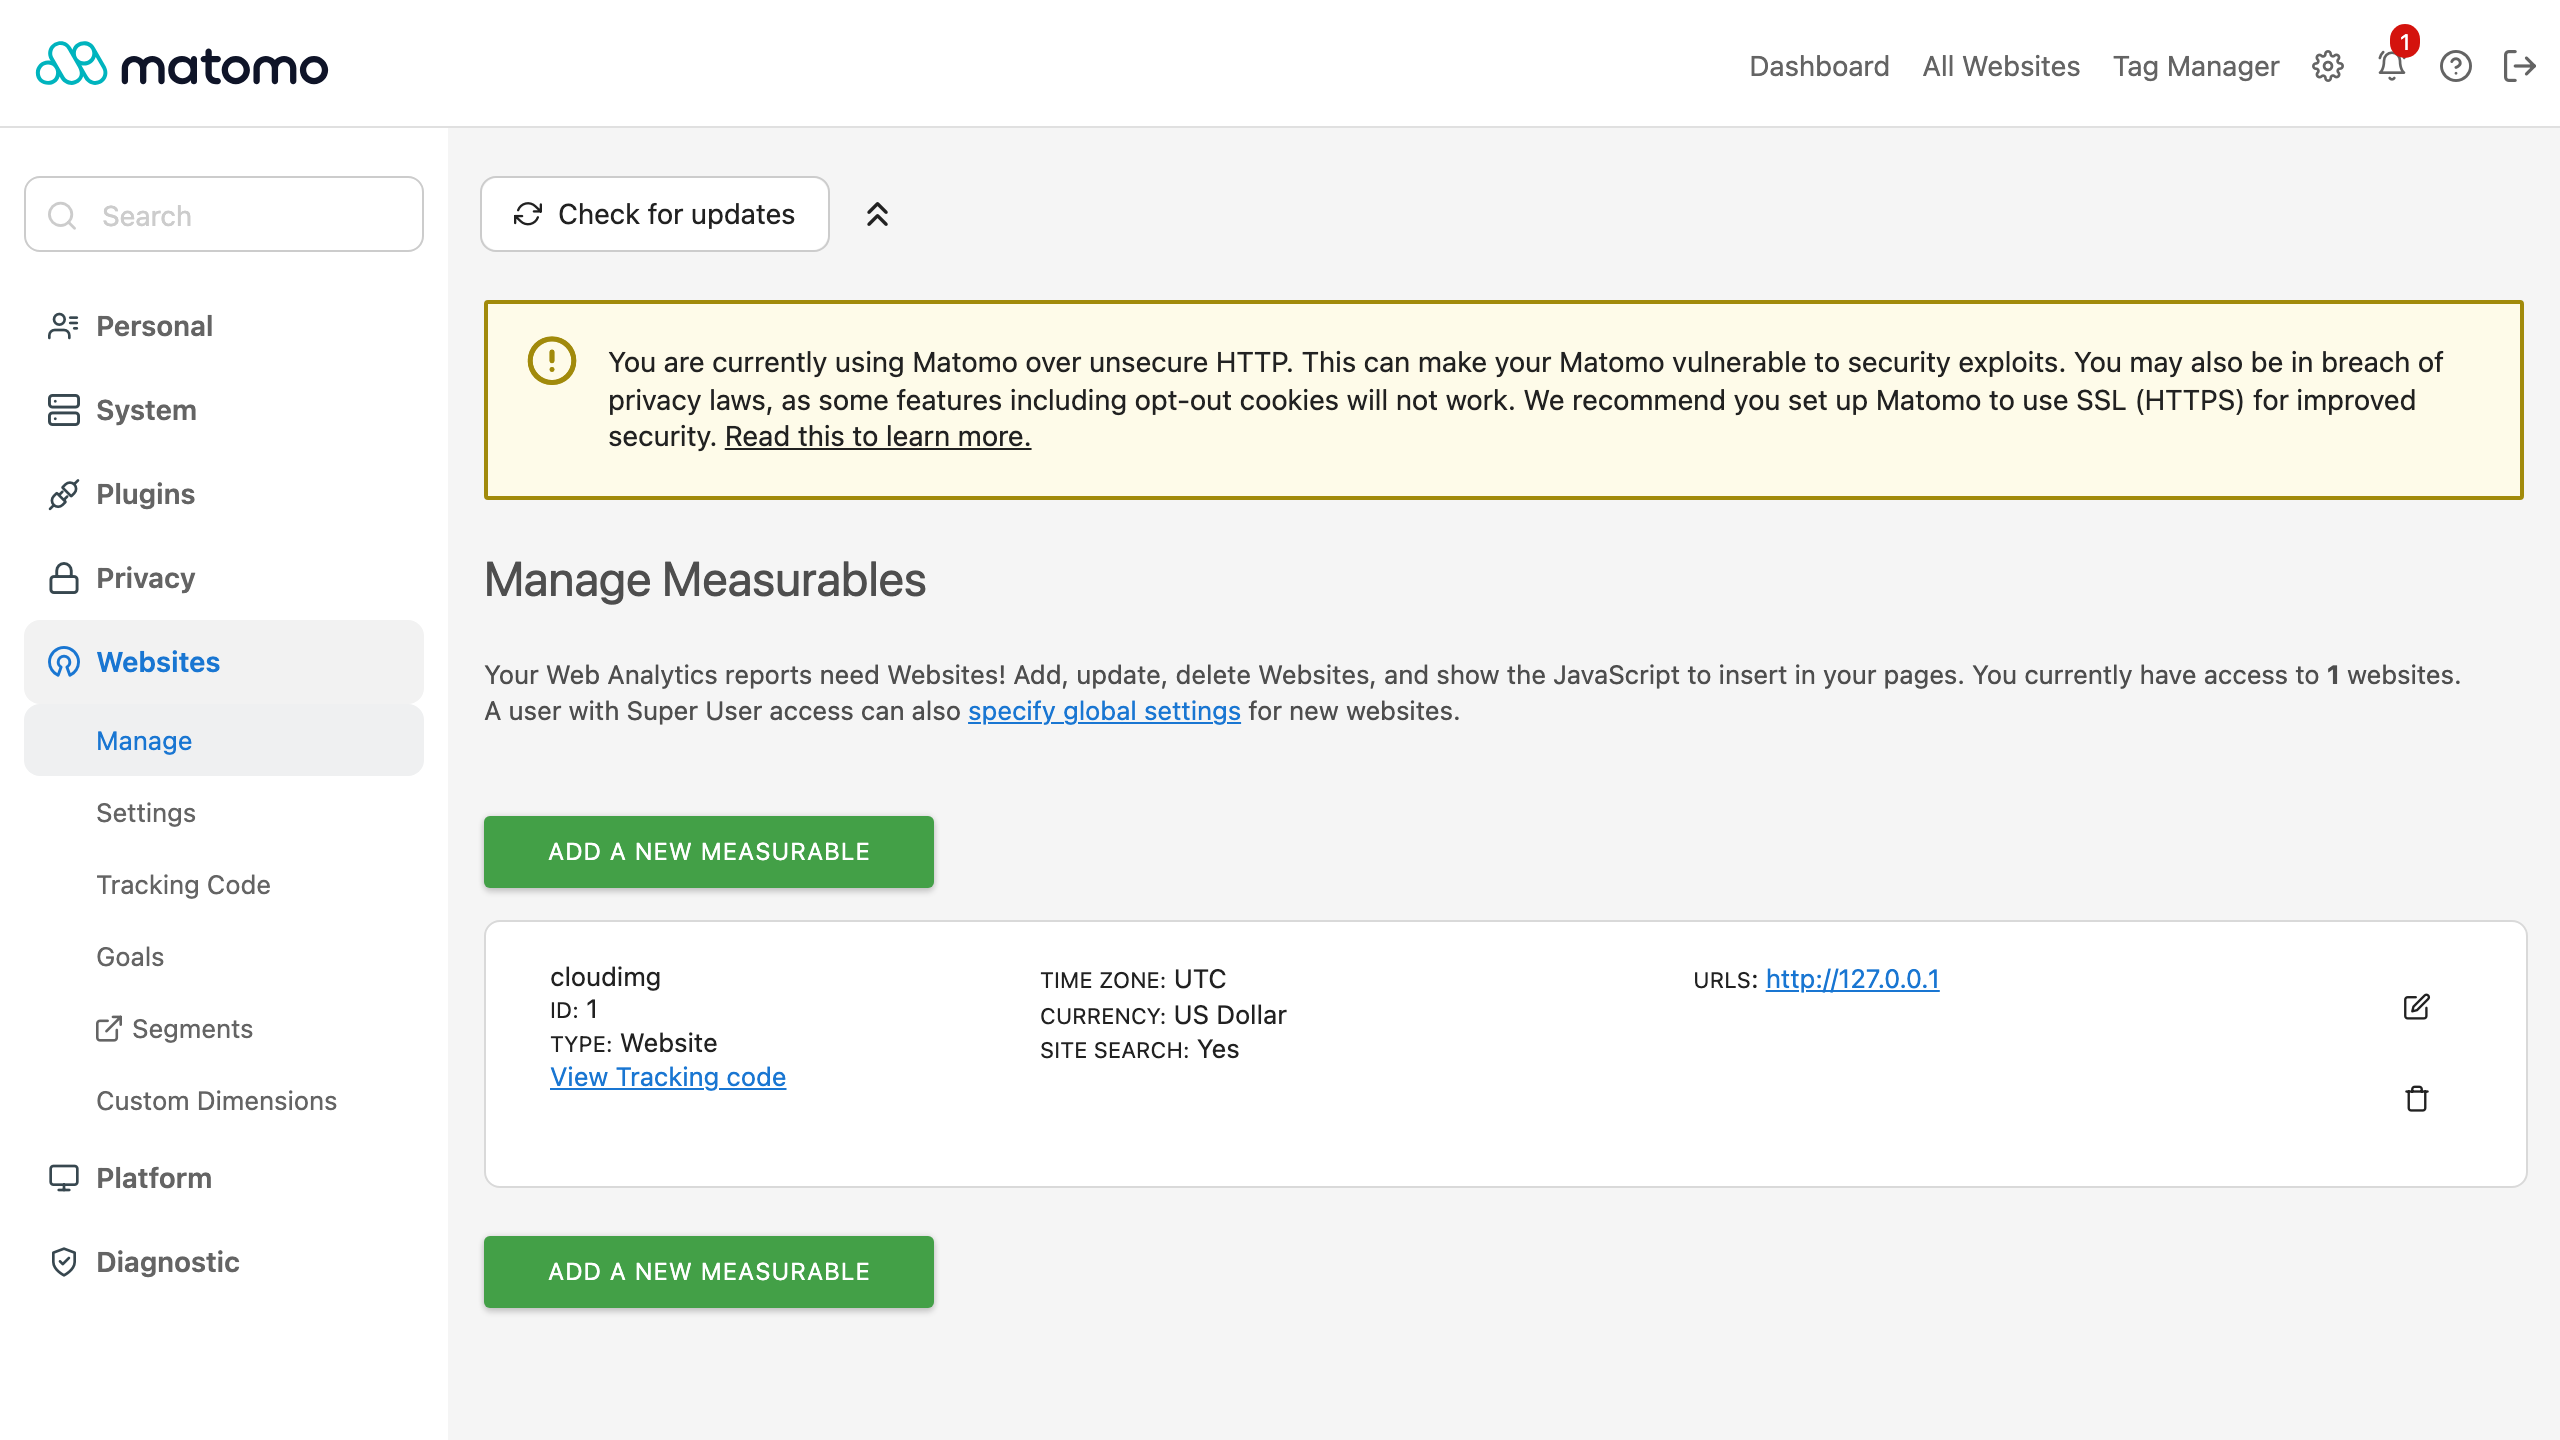This screenshot has width=2560, height=1440.
Task: Collapse notifications with double chevron icon
Action: 877,214
